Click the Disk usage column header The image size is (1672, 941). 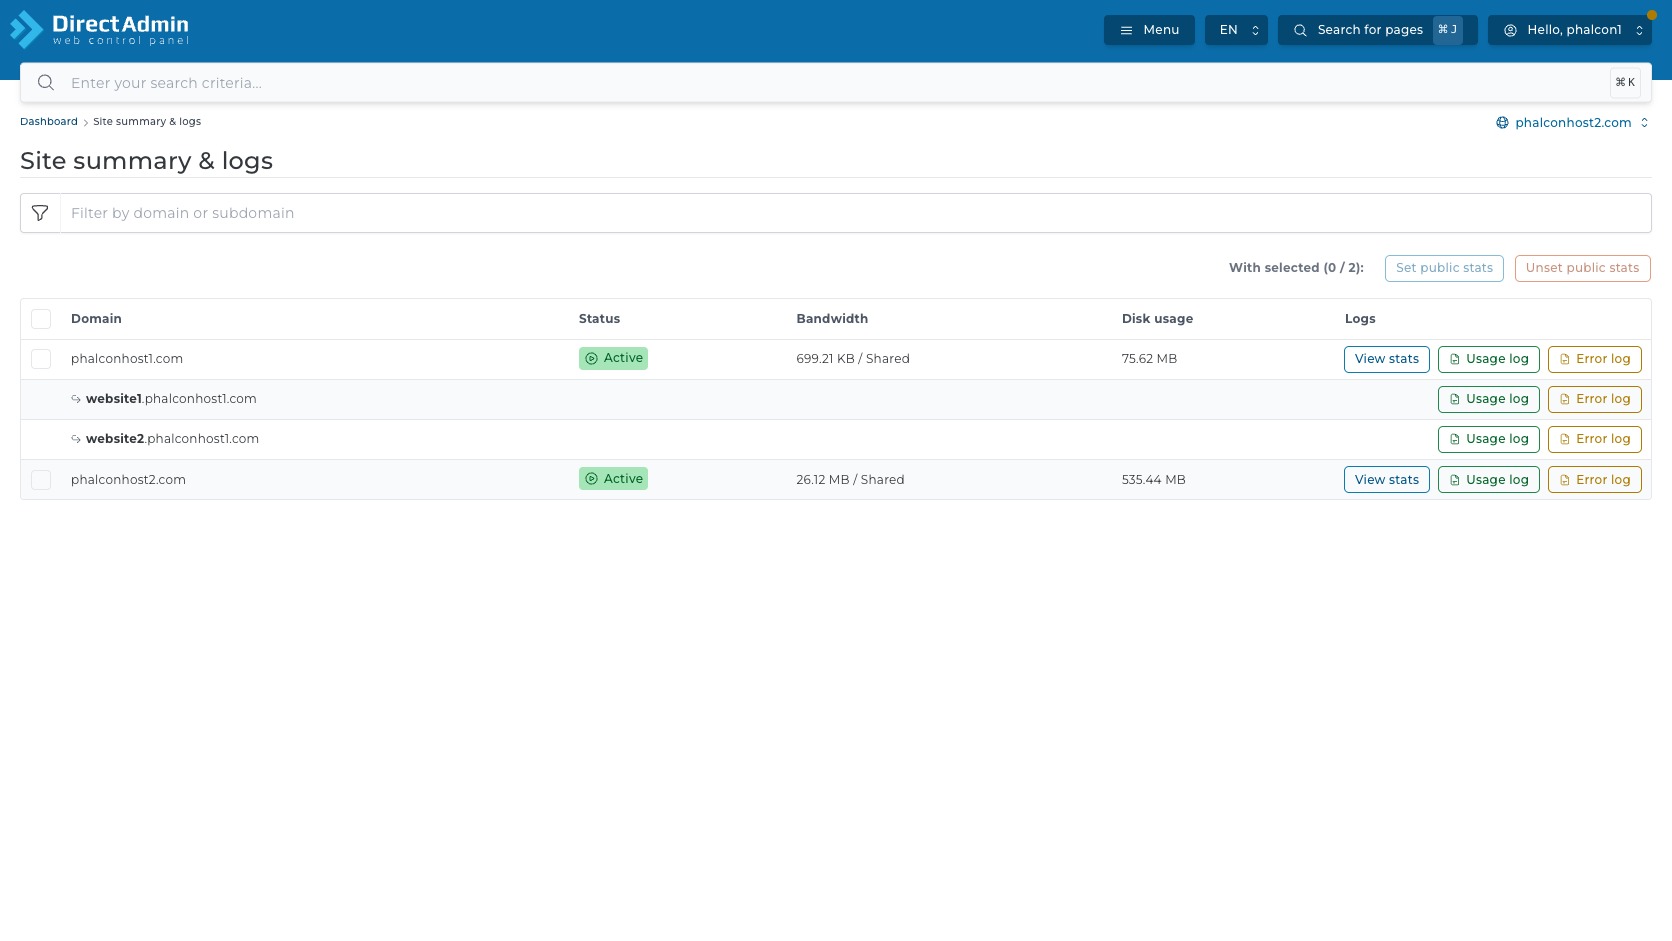coord(1157,319)
